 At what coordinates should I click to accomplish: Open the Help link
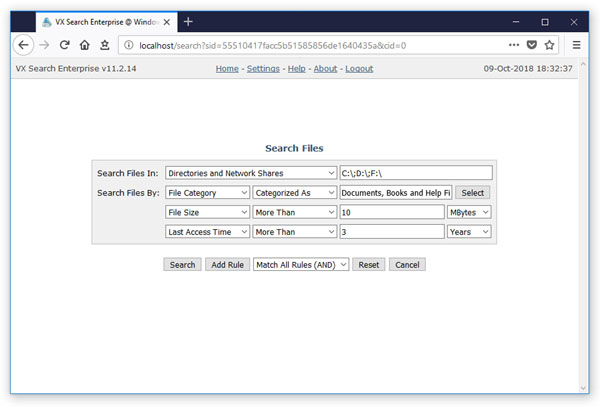(297, 69)
